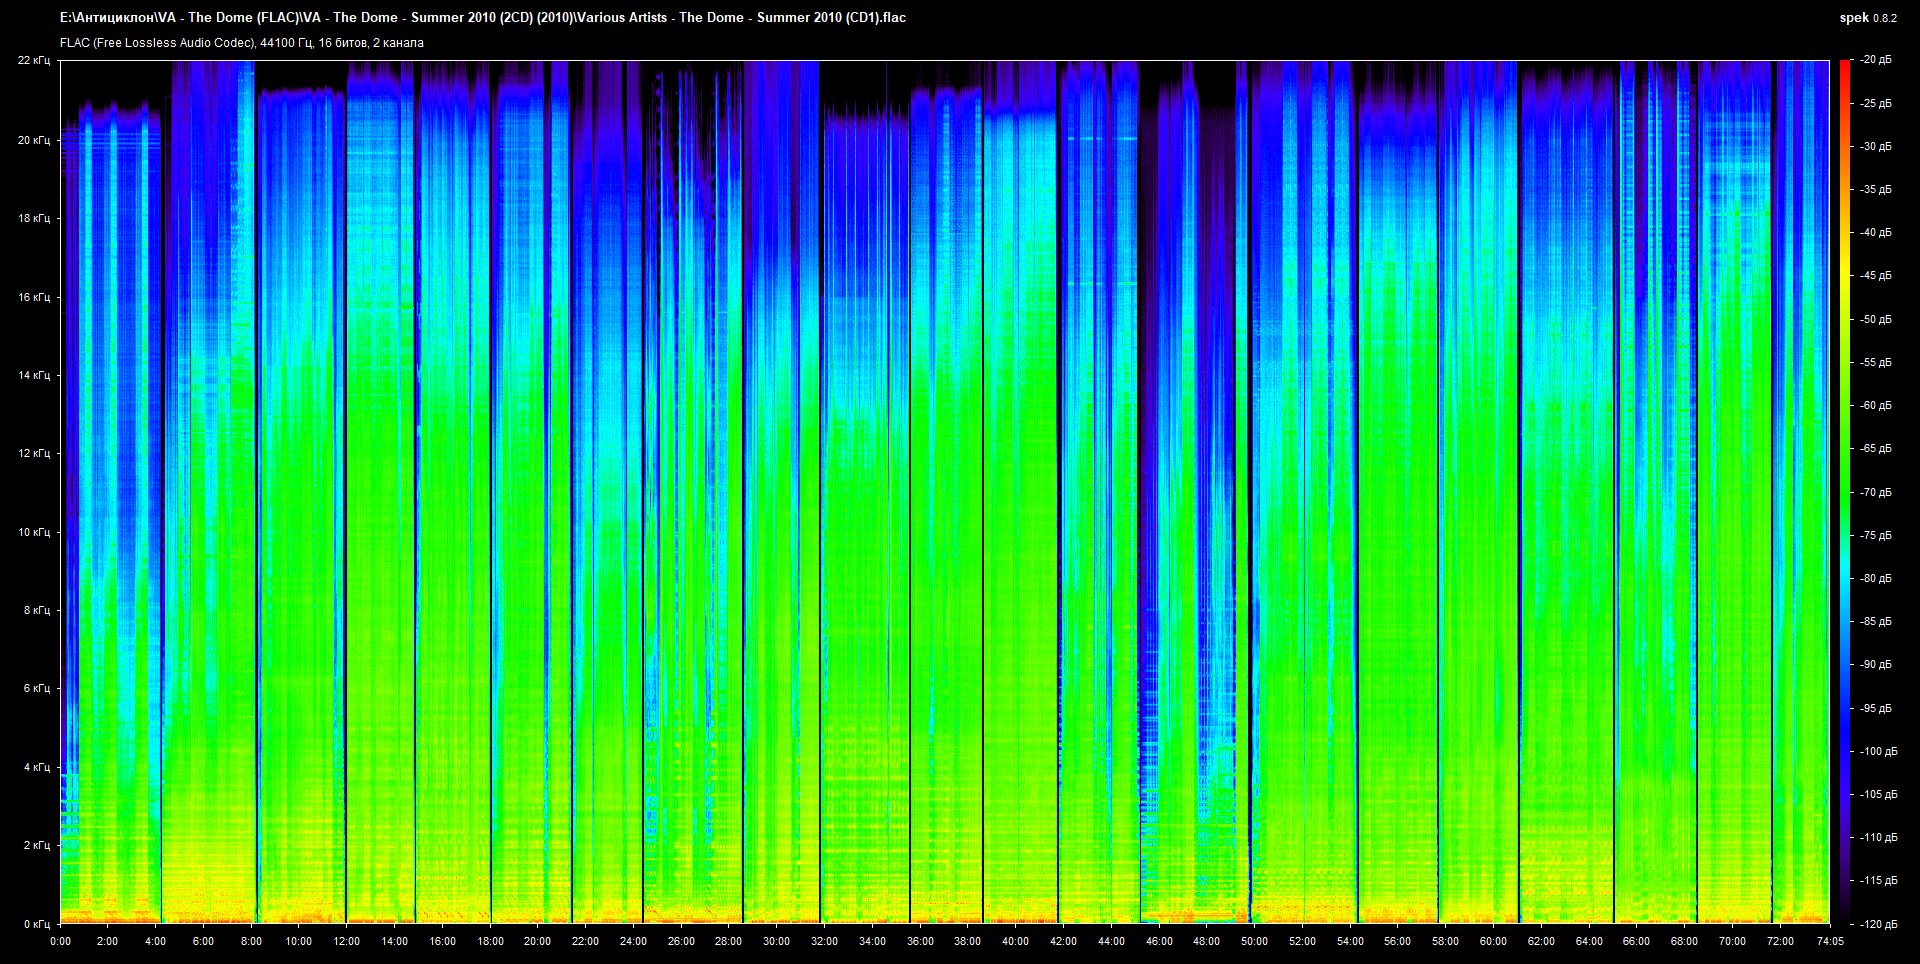
Task: Click the 74:05 end time marker
Action: pos(1829,941)
